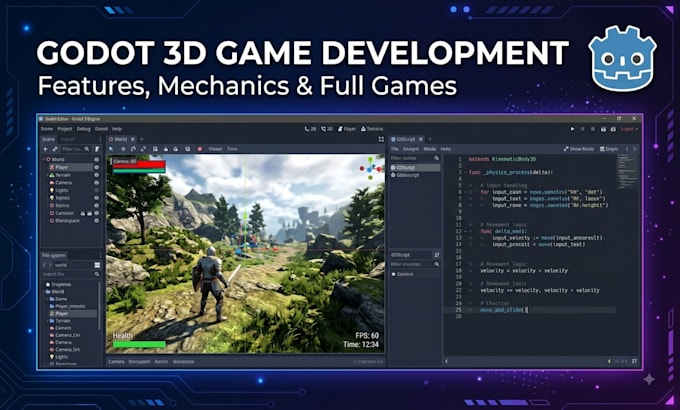680x410 pixels.
Task: Toggle visibility of Blandspace node
Action: [96, 220]
